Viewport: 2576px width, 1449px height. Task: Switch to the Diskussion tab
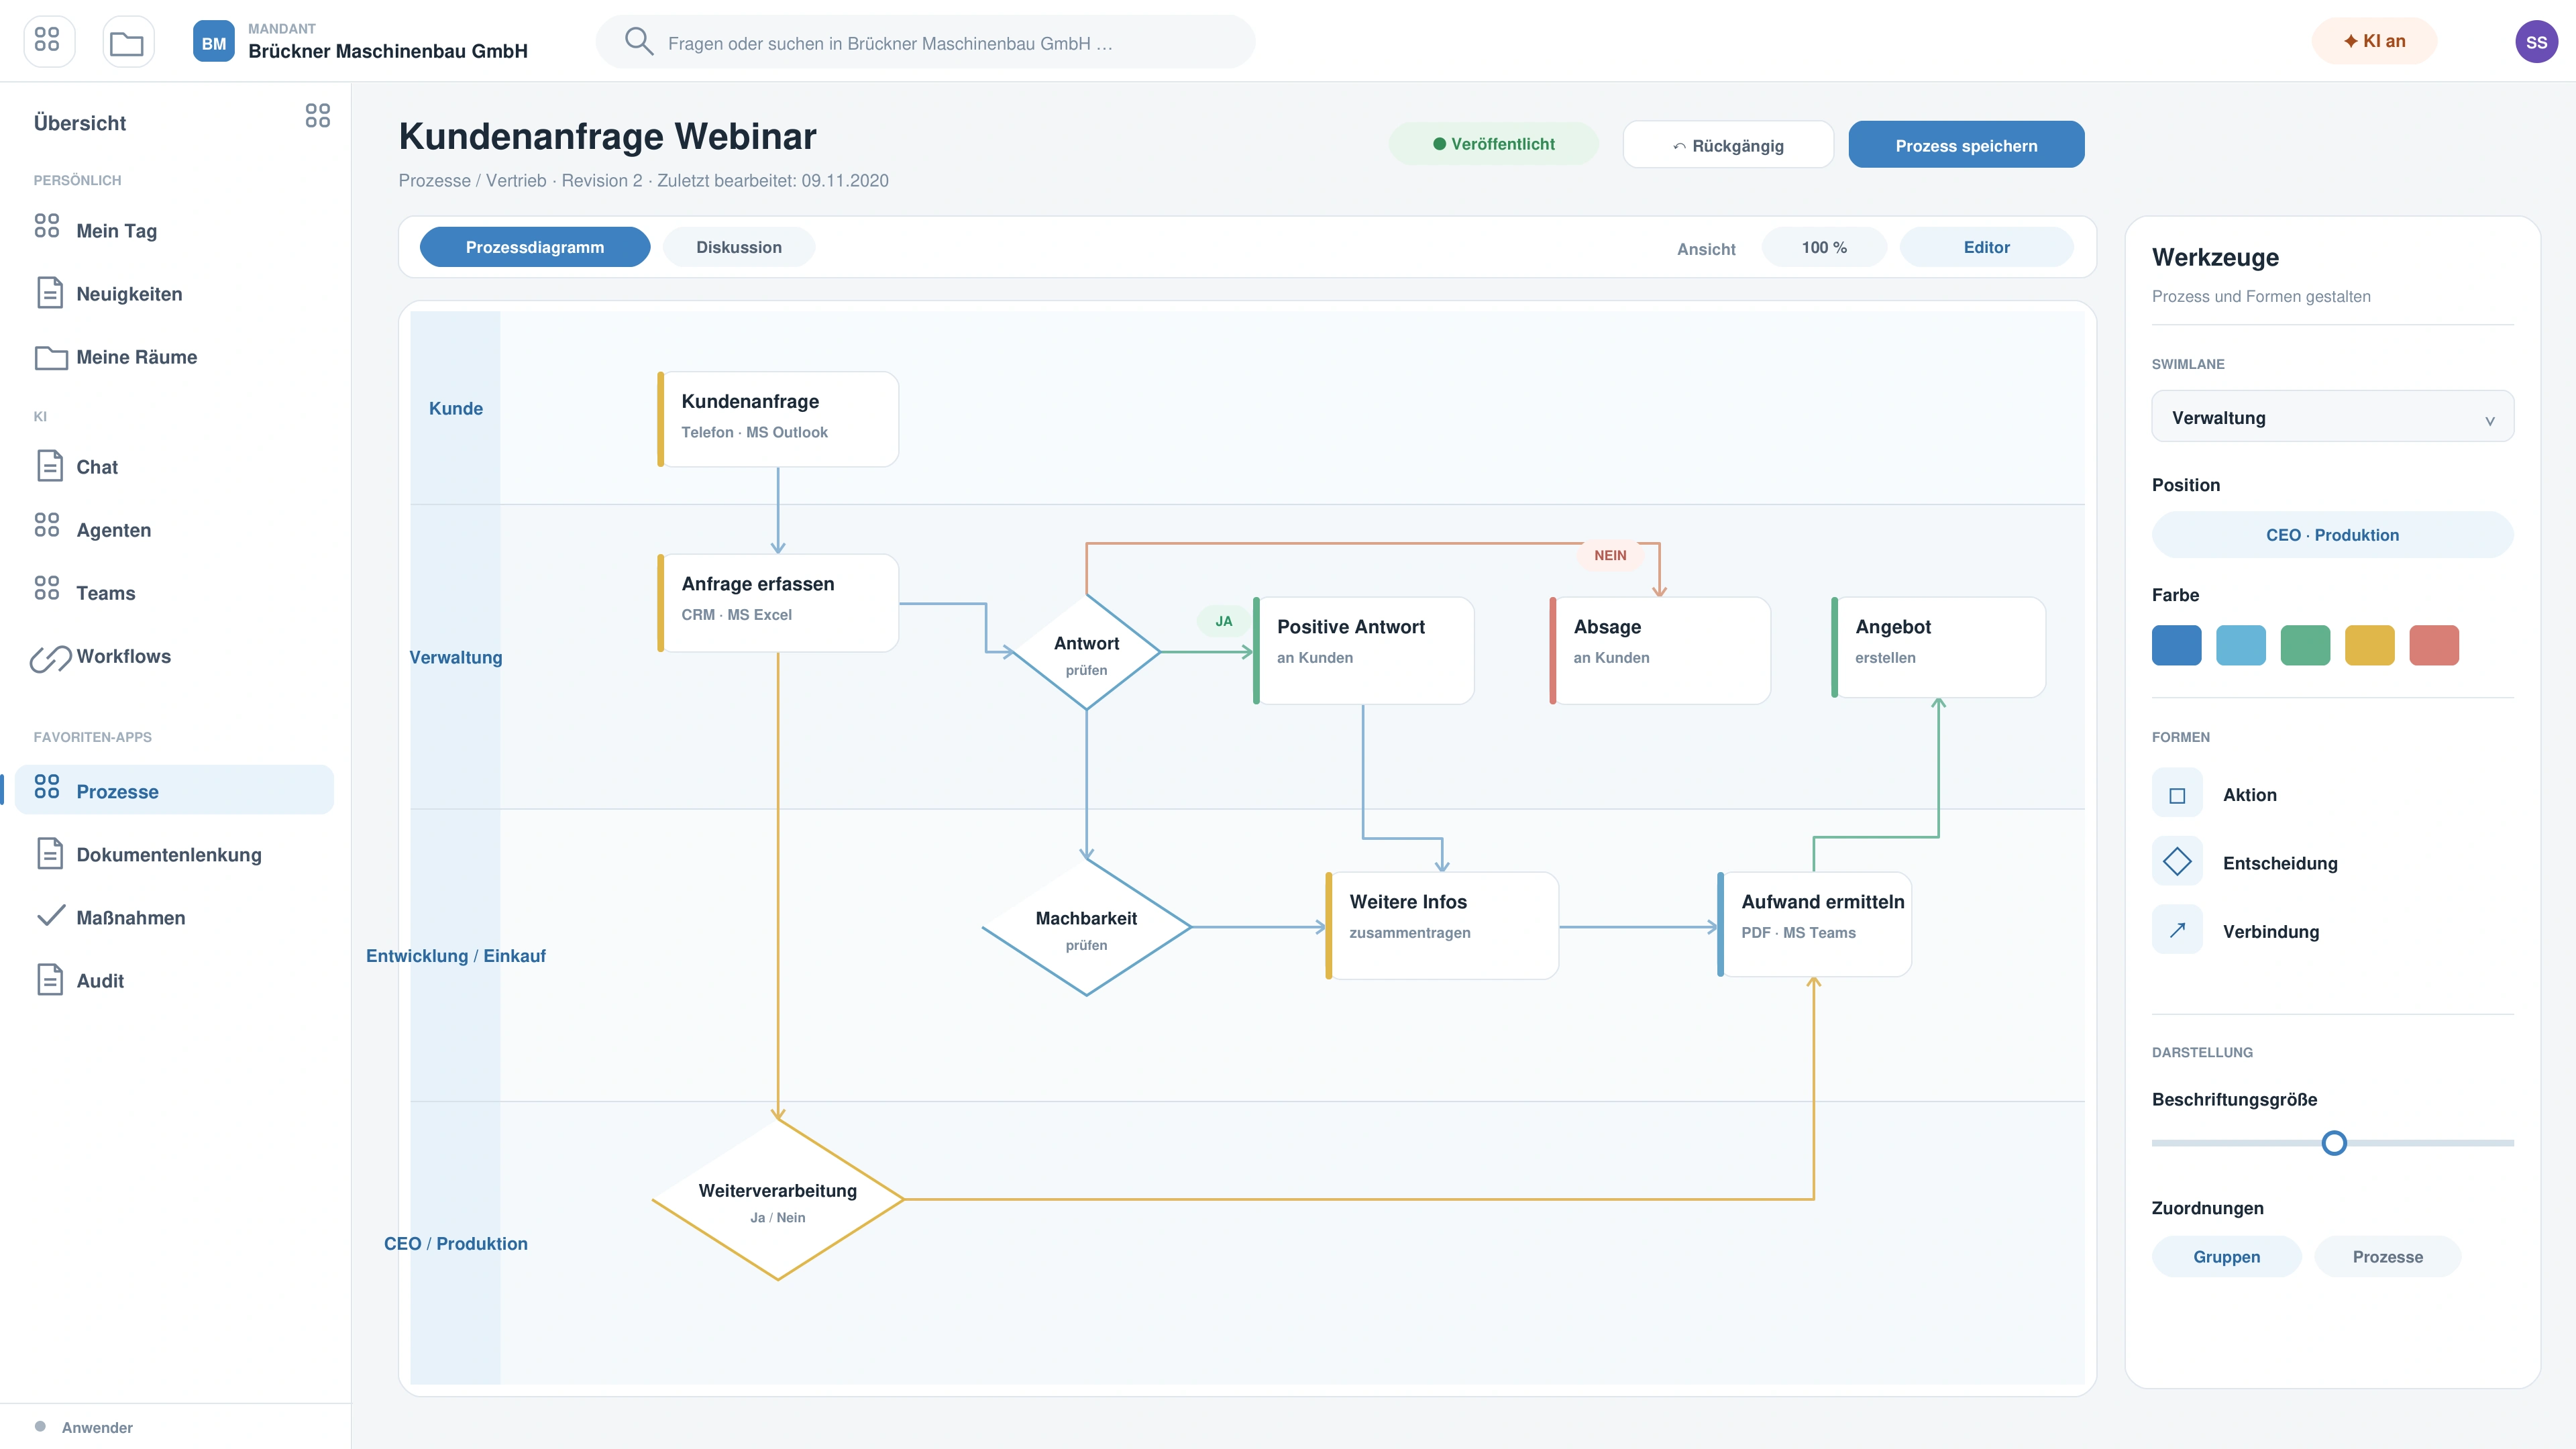coord(739,247)
